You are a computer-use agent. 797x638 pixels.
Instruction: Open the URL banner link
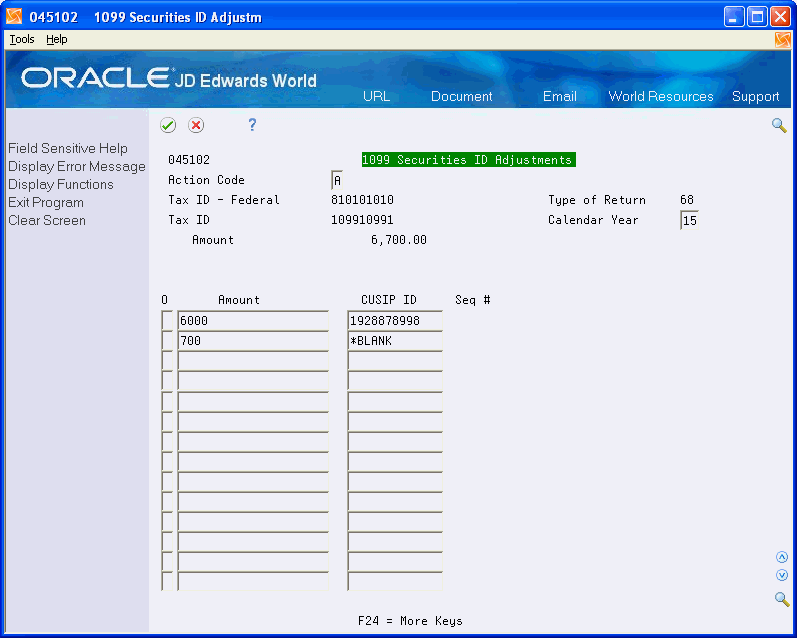coord(376,96)
